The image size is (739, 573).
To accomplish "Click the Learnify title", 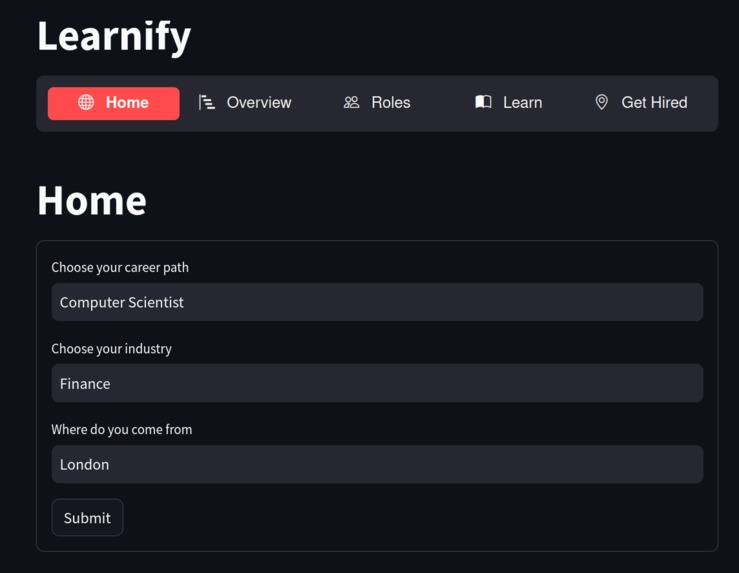I will (x=114, y=37).
